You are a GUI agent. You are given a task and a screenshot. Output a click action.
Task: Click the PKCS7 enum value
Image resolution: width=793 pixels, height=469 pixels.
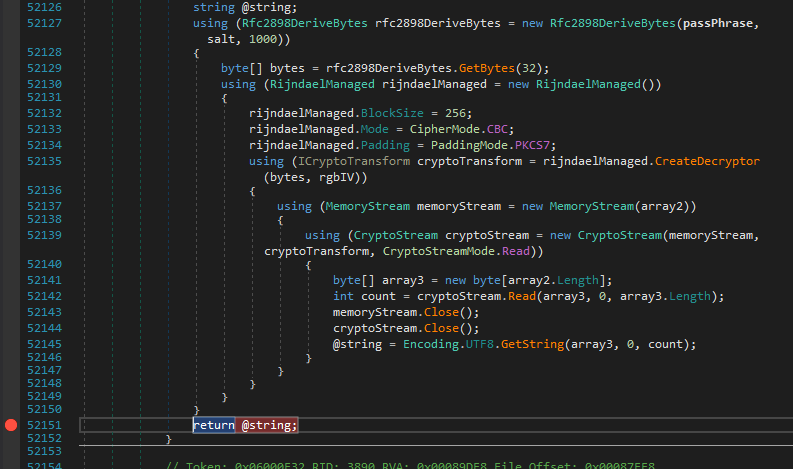click(x=532, y=145)
